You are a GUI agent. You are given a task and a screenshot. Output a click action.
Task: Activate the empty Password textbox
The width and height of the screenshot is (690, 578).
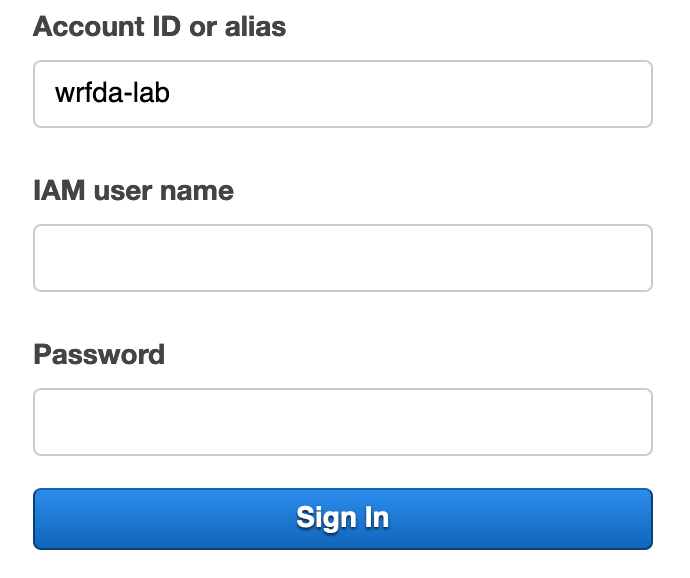tap(343, 422)
